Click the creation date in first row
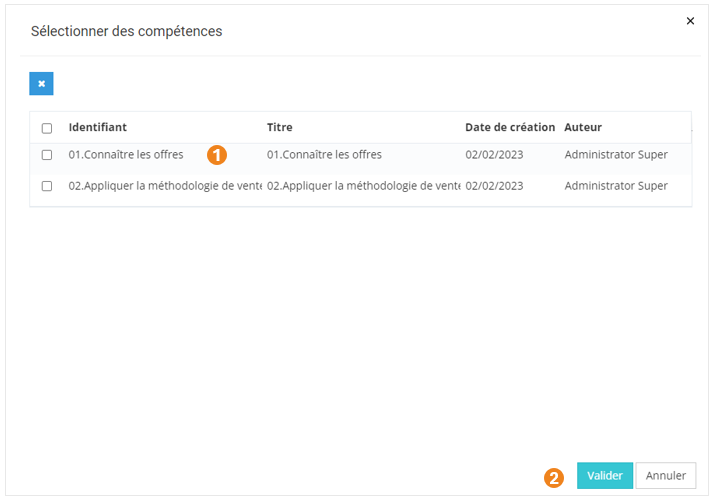Screen dimensions: 711x498 pyautogui.click(x=494, y=155)
